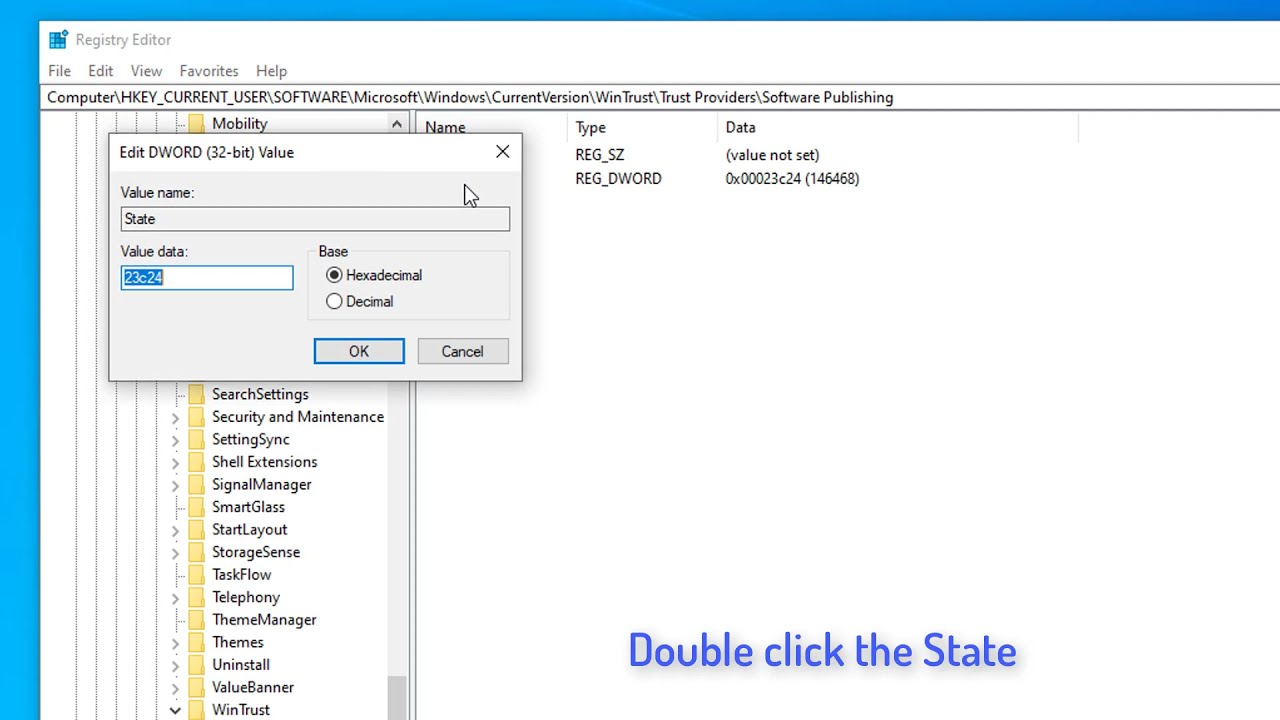
Task: Expand the Themes key
Action: (175, 642)
